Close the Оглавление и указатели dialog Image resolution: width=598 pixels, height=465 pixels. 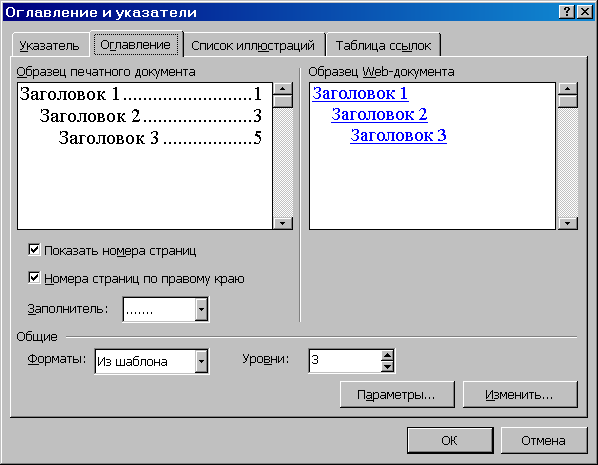[x=584, y=12]
